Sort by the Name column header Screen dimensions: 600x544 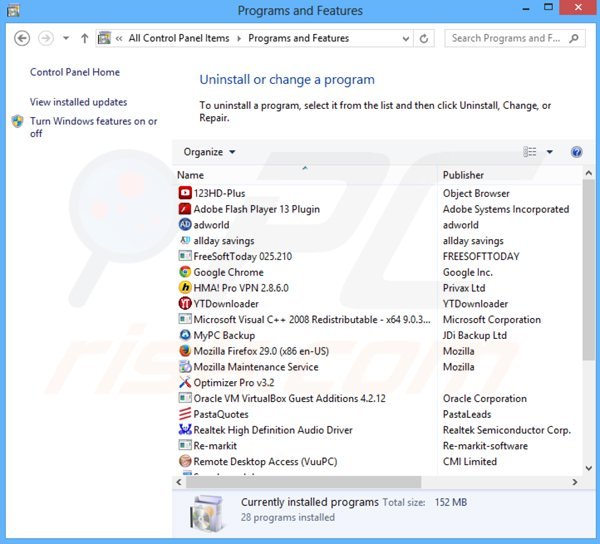tap(190, 175)
